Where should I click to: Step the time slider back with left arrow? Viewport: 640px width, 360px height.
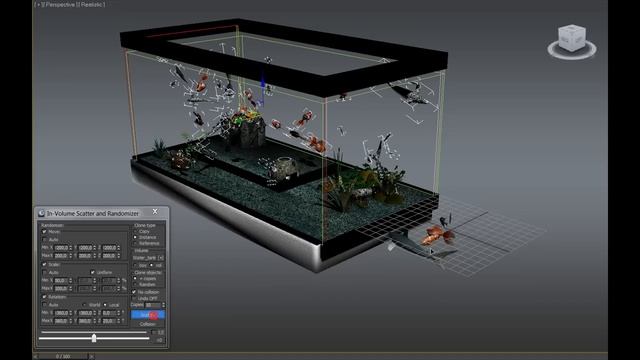(36, 356)
